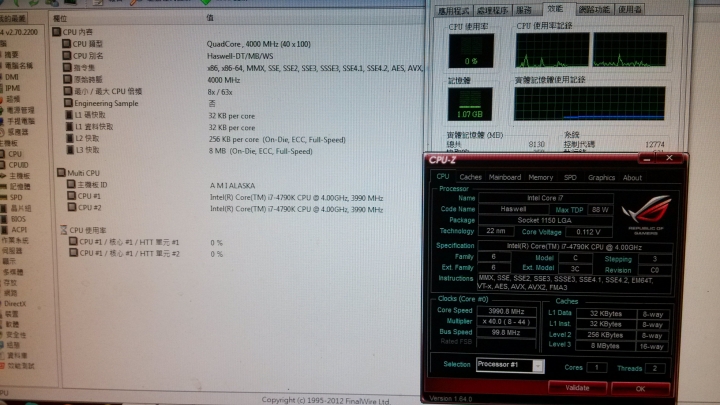Open CPUID in the AIDA64 sidebar
The width and height of the screenshot is (720, 405).
pos(18,165)
